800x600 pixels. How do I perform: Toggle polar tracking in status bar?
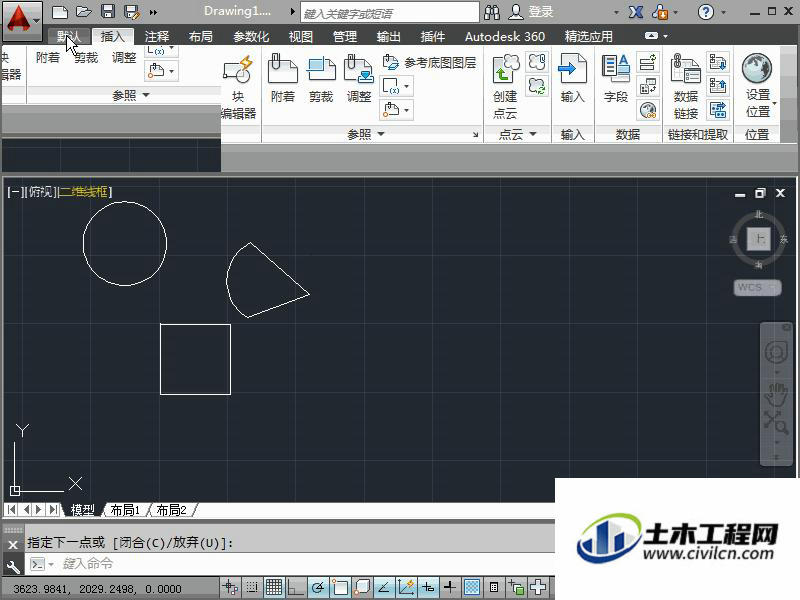(318, 587)
